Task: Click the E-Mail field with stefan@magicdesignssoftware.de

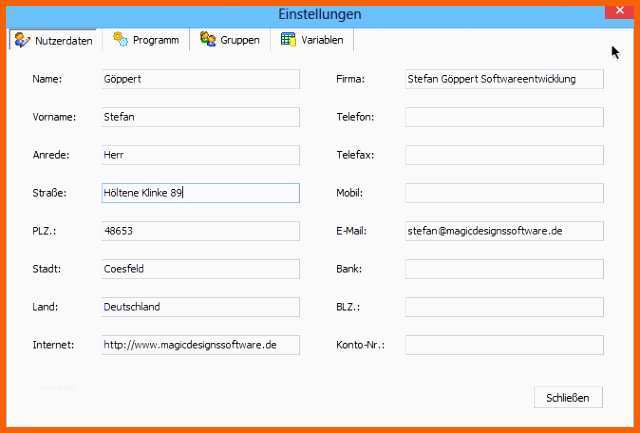Action: tap(504, 231)
